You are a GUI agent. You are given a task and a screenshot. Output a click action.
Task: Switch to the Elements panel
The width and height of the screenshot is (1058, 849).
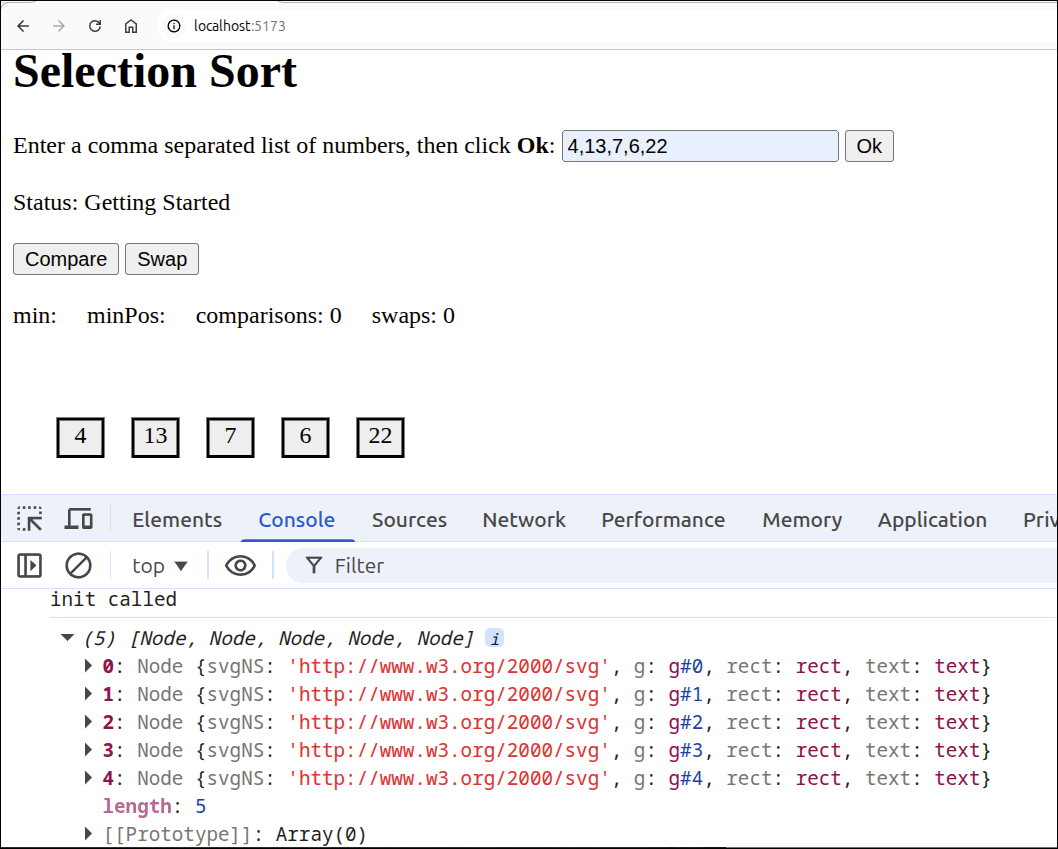(x=176, y=519)
